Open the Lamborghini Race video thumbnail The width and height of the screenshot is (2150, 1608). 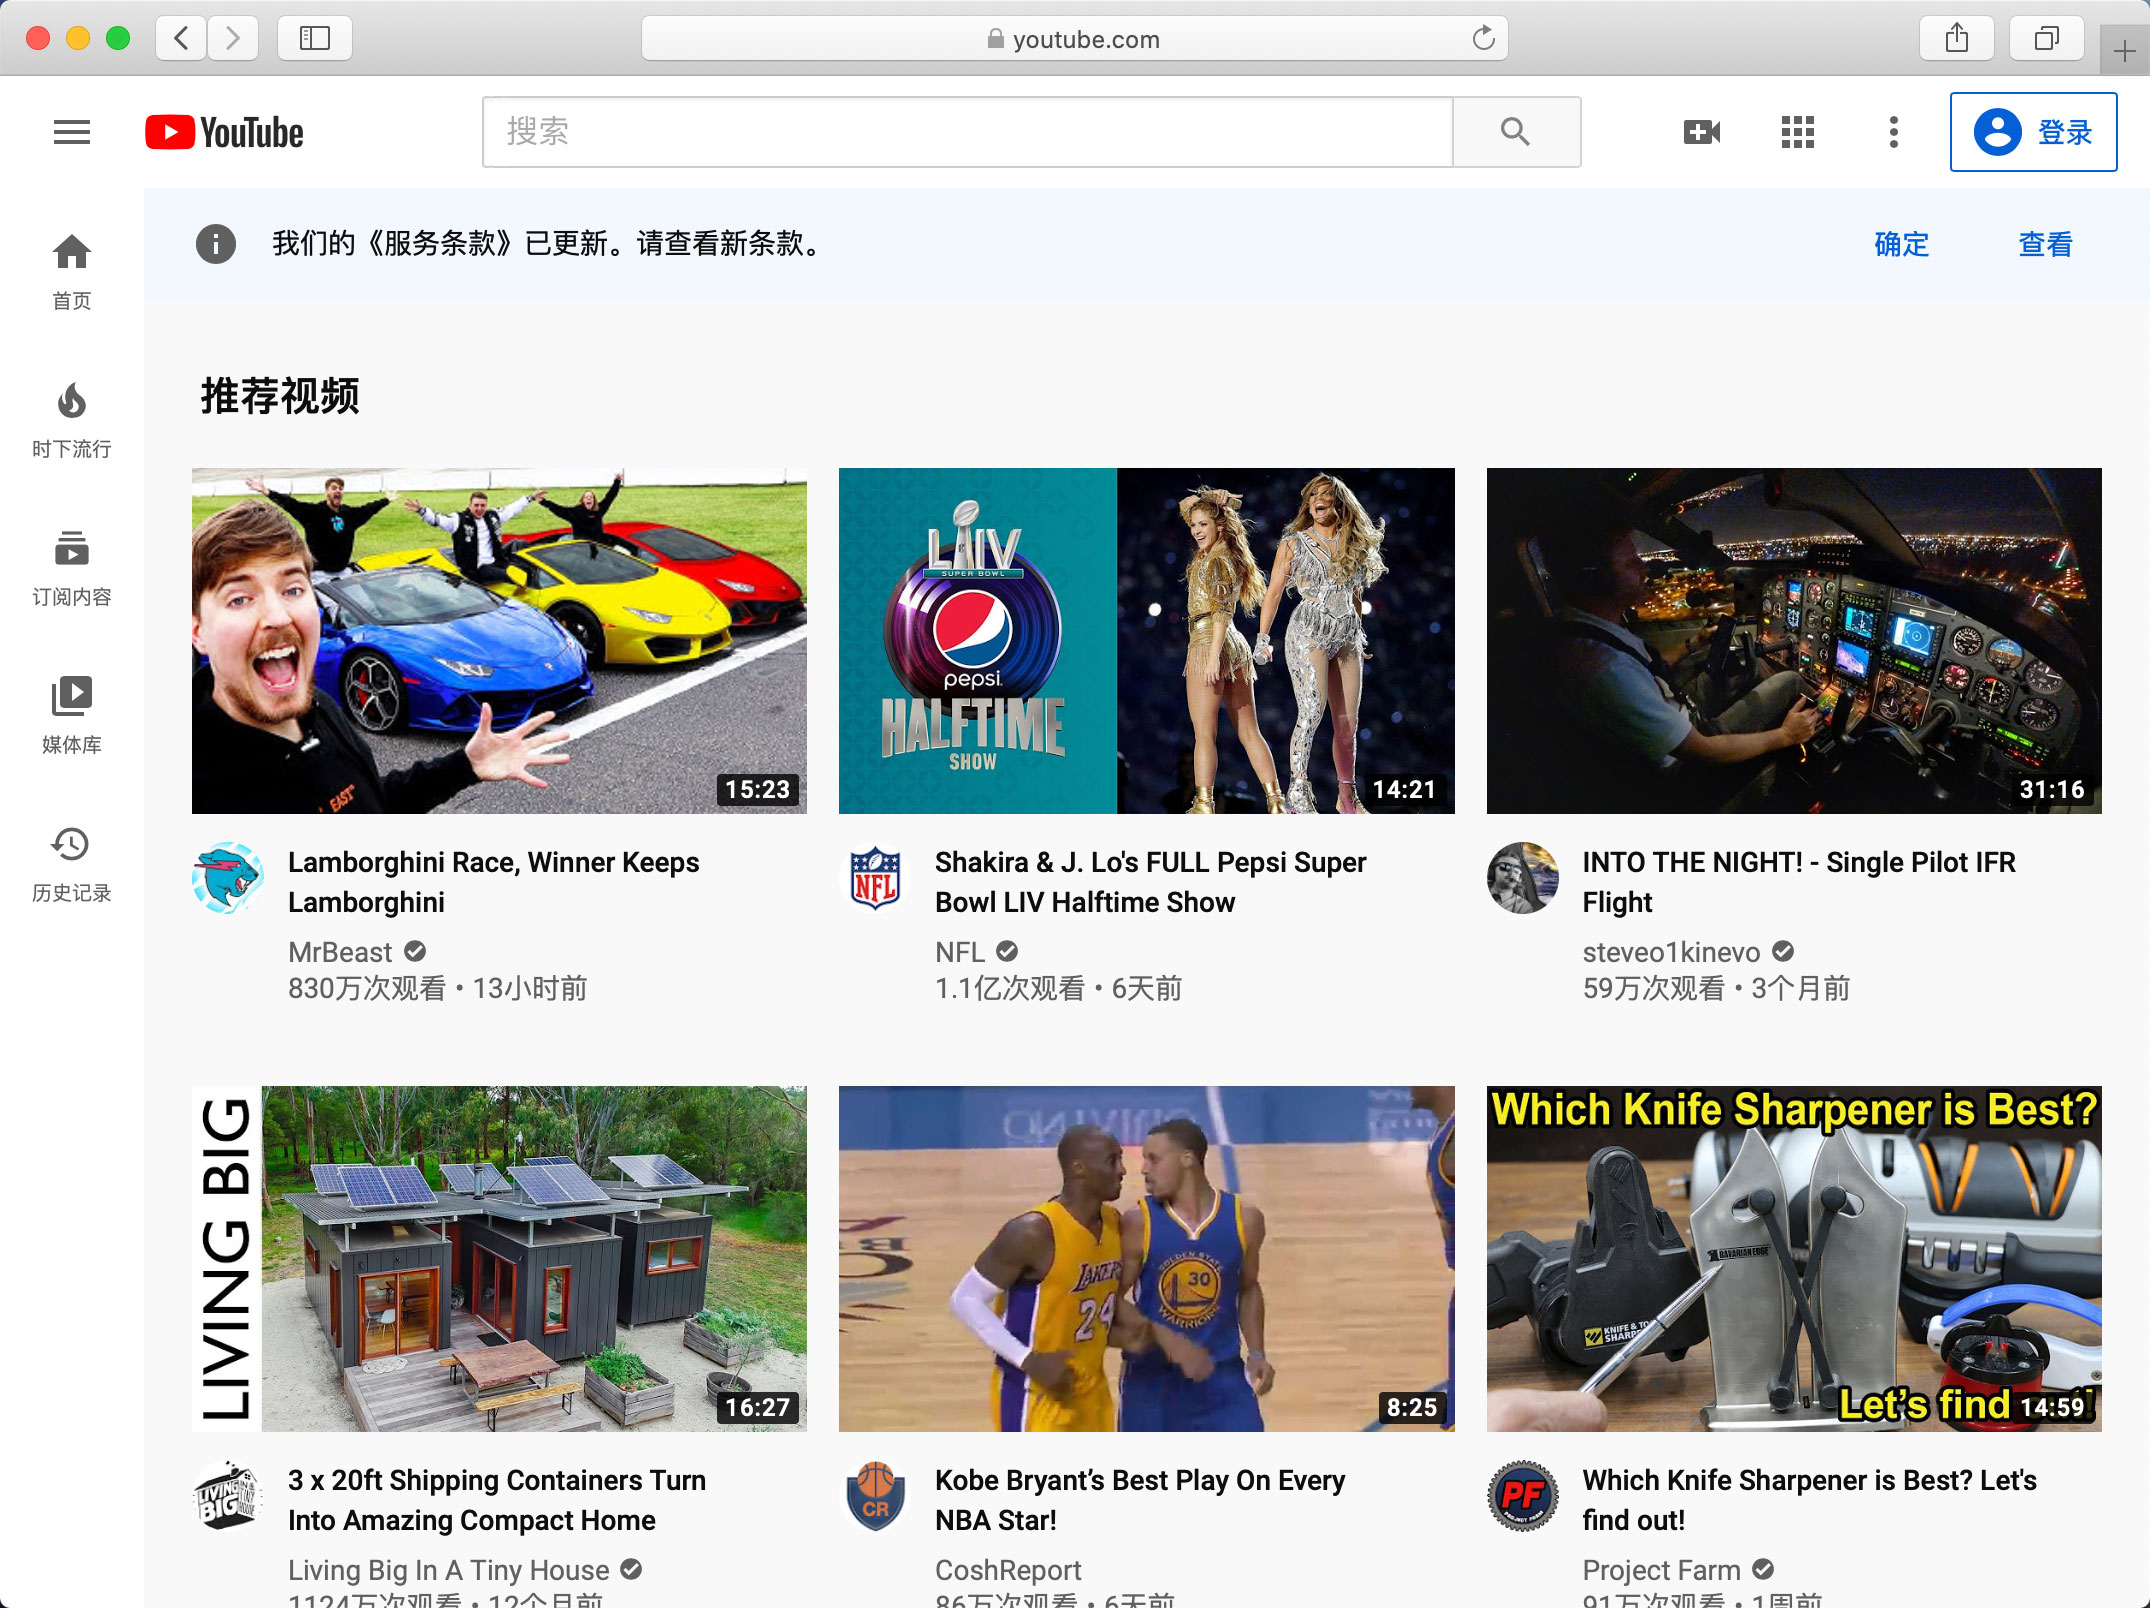(x=499, y=640)
